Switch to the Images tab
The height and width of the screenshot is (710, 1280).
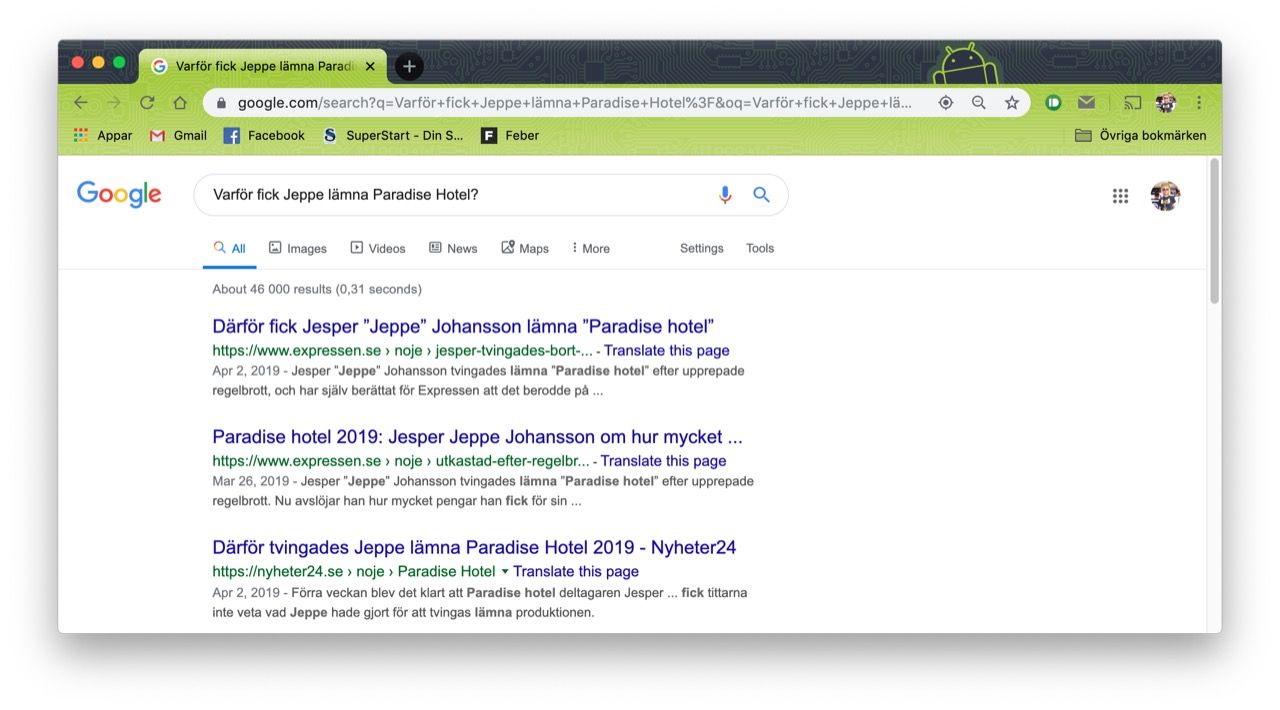297,248
